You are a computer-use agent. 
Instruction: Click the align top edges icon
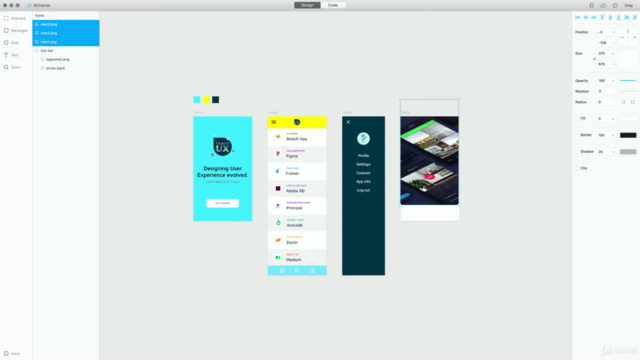click(x=602, y=18)
